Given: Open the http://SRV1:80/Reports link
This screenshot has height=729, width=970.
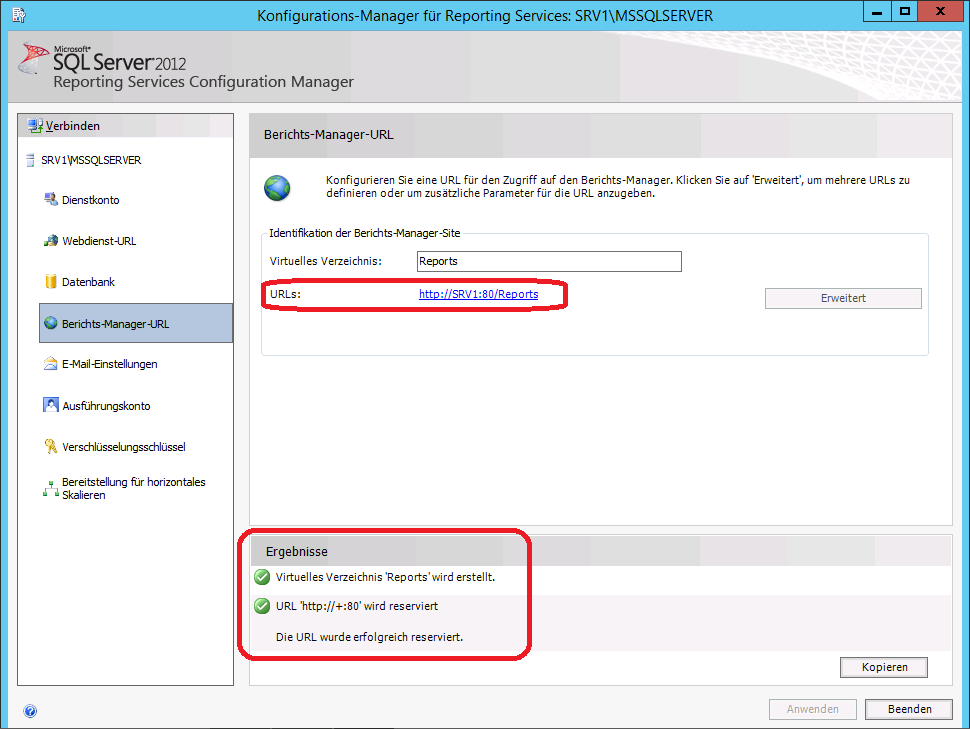Looking at the screenshot, I should coord(478,294).
